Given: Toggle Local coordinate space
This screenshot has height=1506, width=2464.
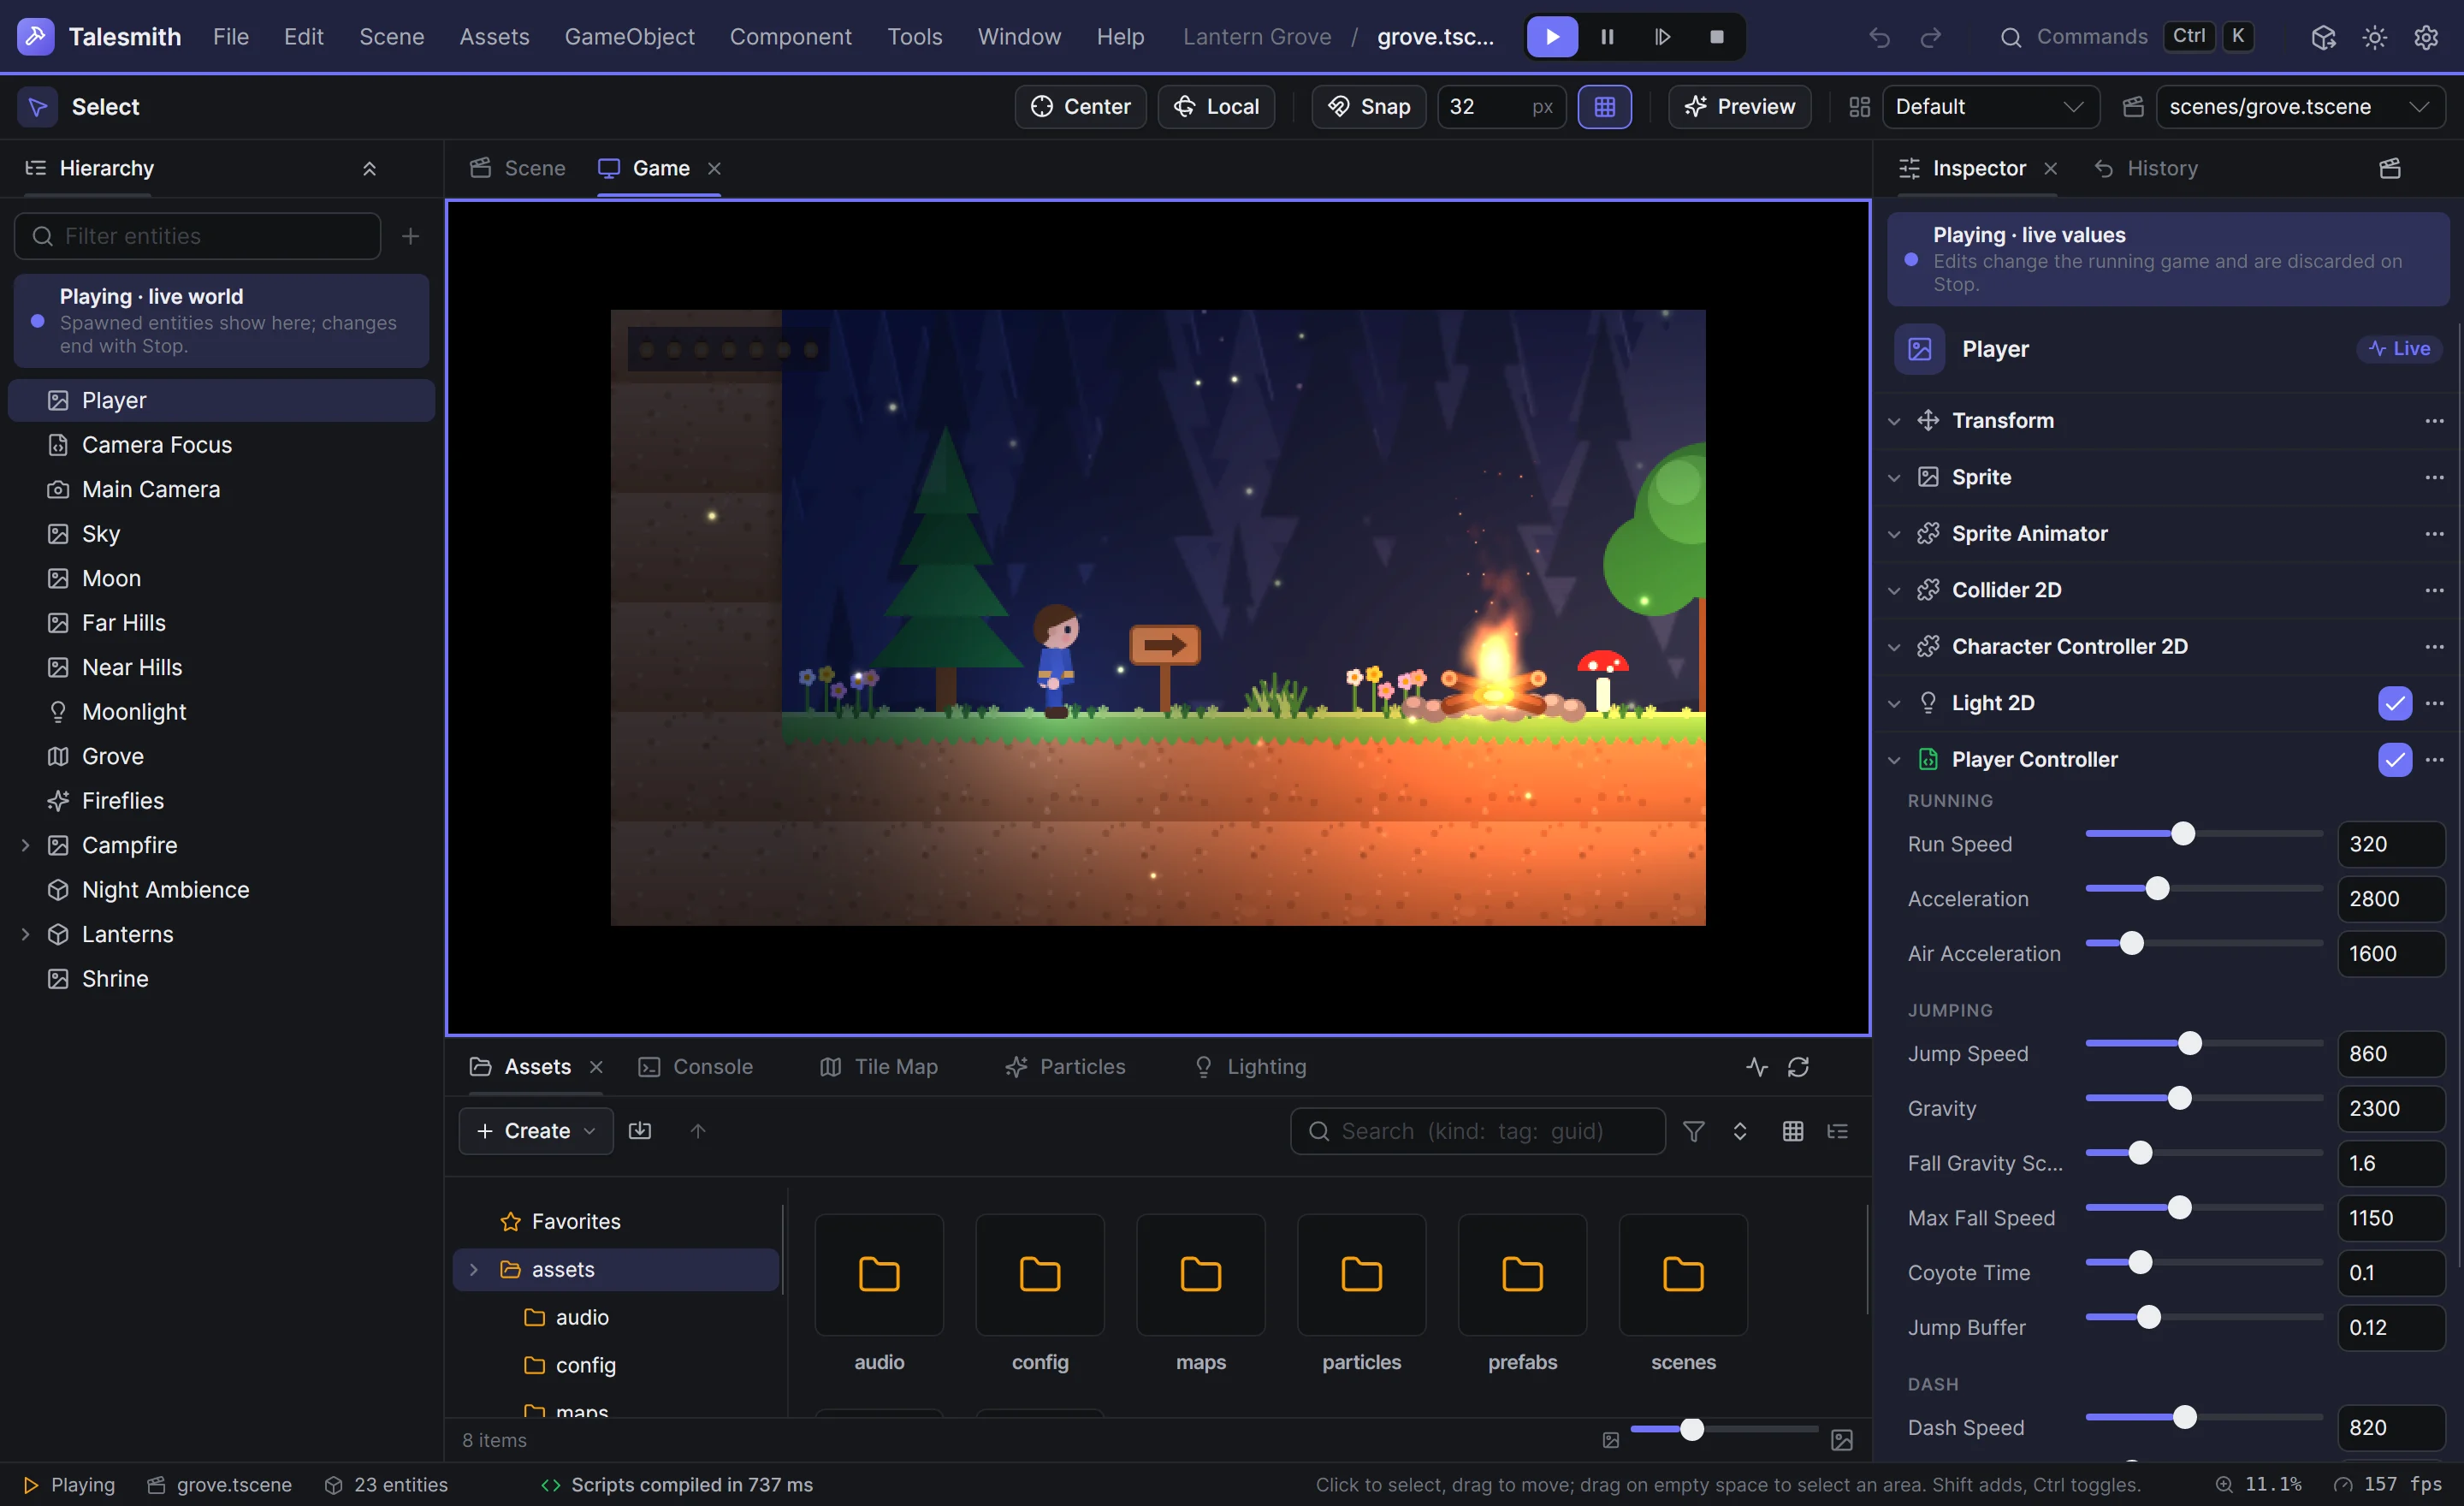Looking at the screenshot, I should 1216,107.
